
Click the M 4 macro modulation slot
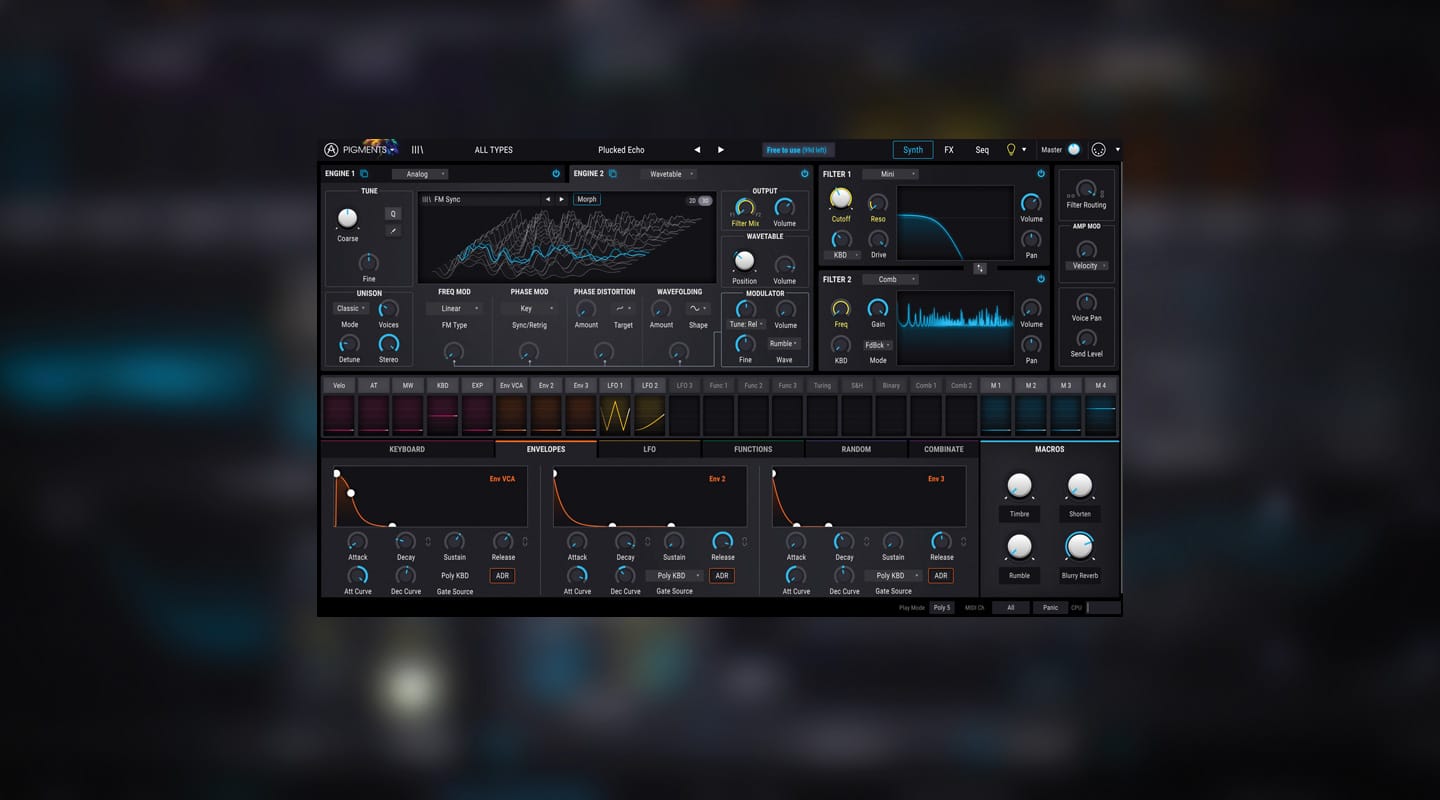[1100, 408]
